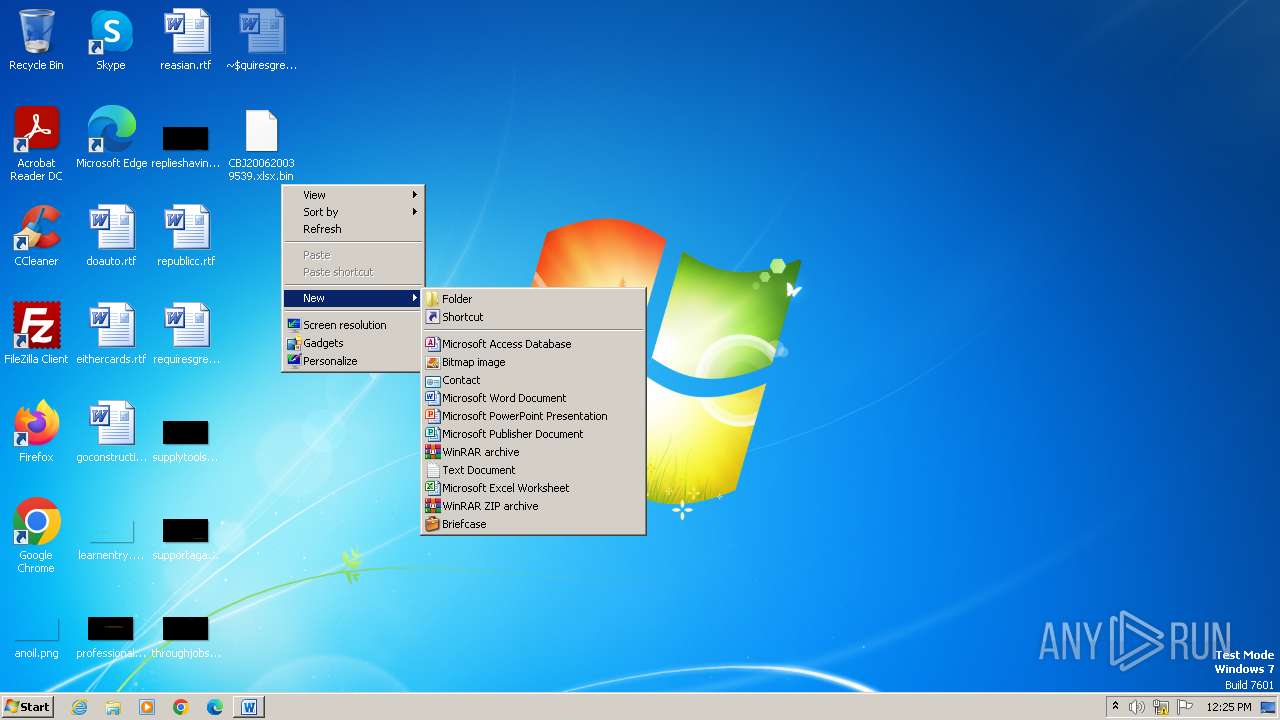This screenshot has height=720, width=1280.
Task: Open Edge from the taskbar
Action: tap(215, 707)
